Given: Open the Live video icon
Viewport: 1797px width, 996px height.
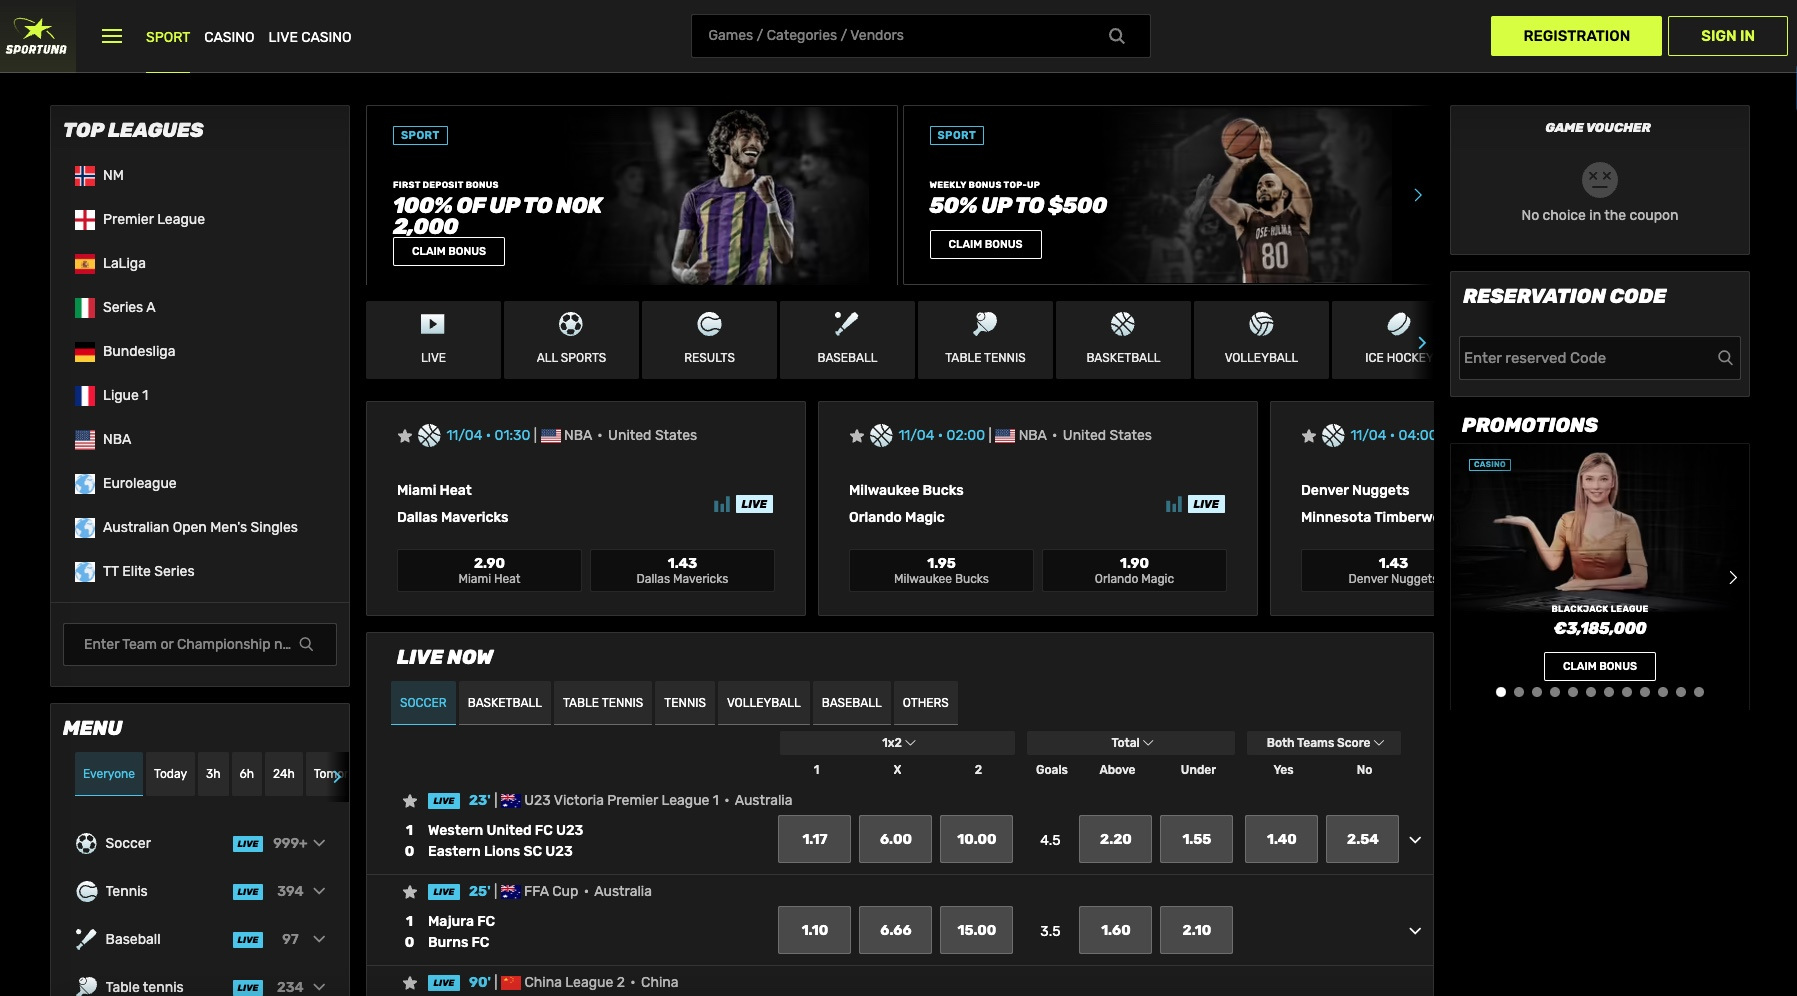Looking at the screenshot, I should pos(432,325).
